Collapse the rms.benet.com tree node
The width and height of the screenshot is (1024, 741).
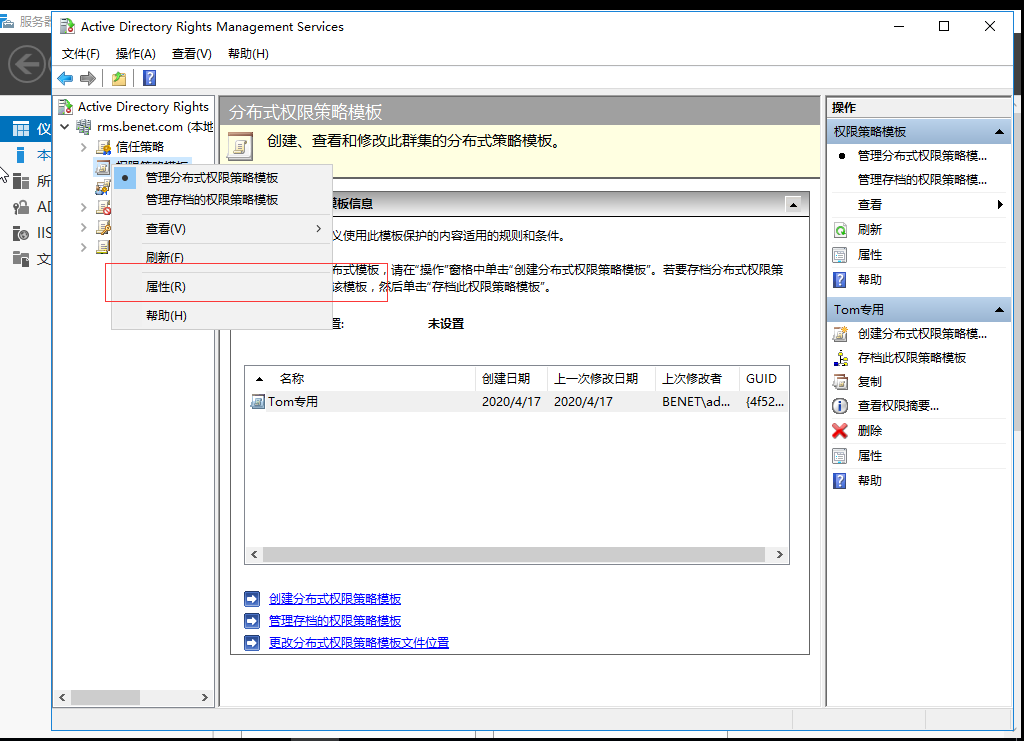tap(65, 127)
